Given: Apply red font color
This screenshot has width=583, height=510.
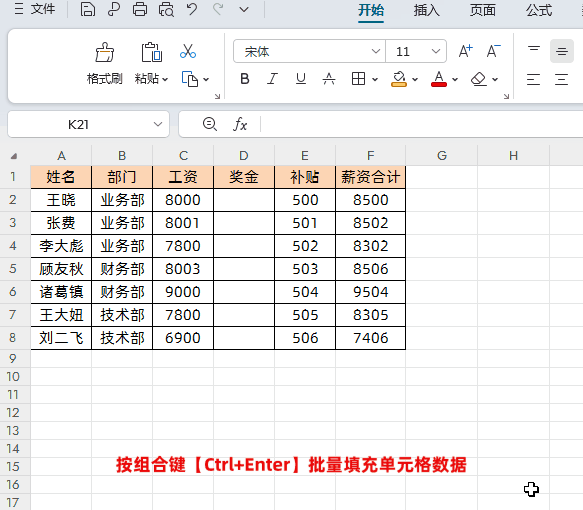Looking at the screenshot, I should (439, 79).
